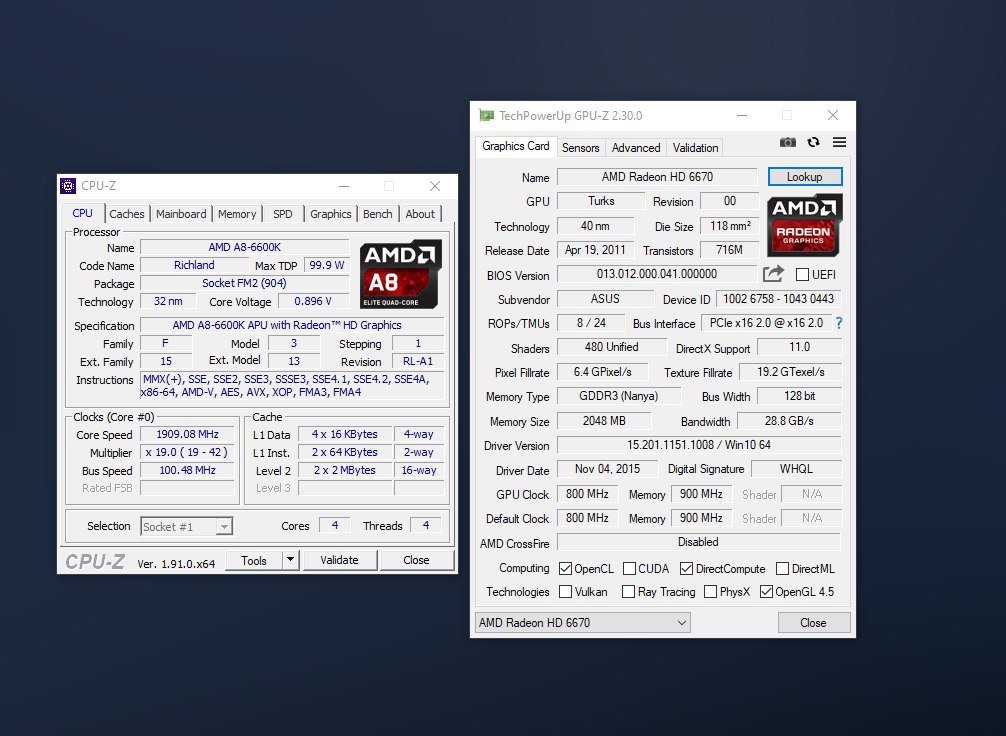Open the SPD tab
Image resolution: width=1006 pixels, height=736 pixels.
(282, 214)
